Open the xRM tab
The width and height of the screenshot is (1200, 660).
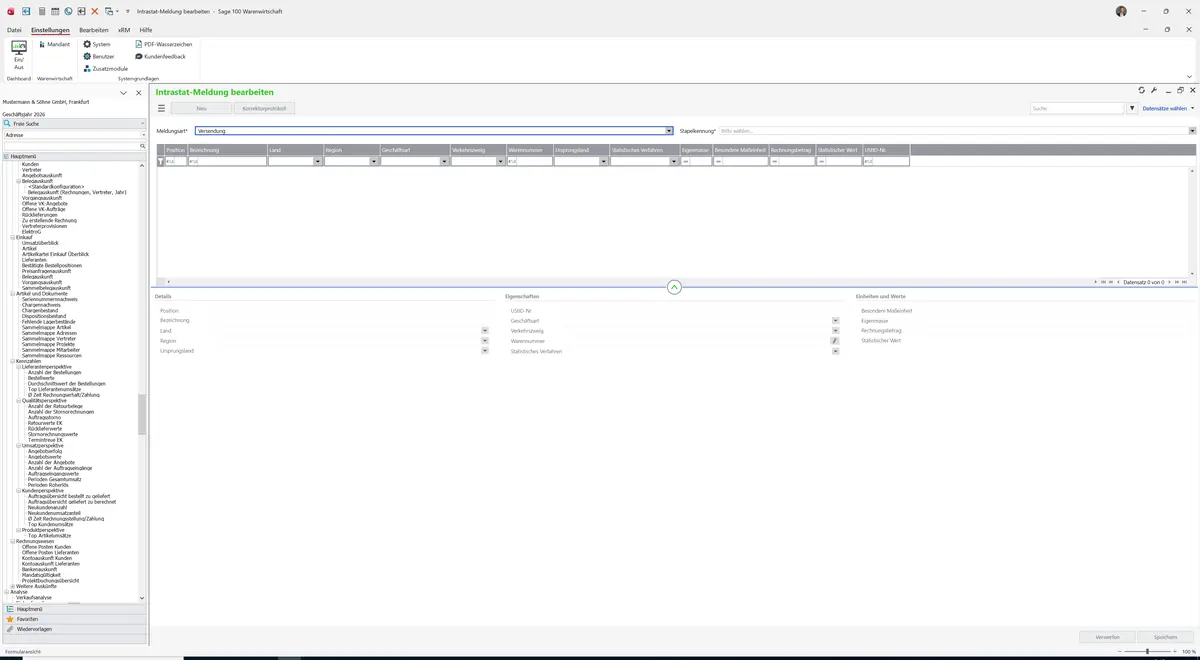(124, 30)
